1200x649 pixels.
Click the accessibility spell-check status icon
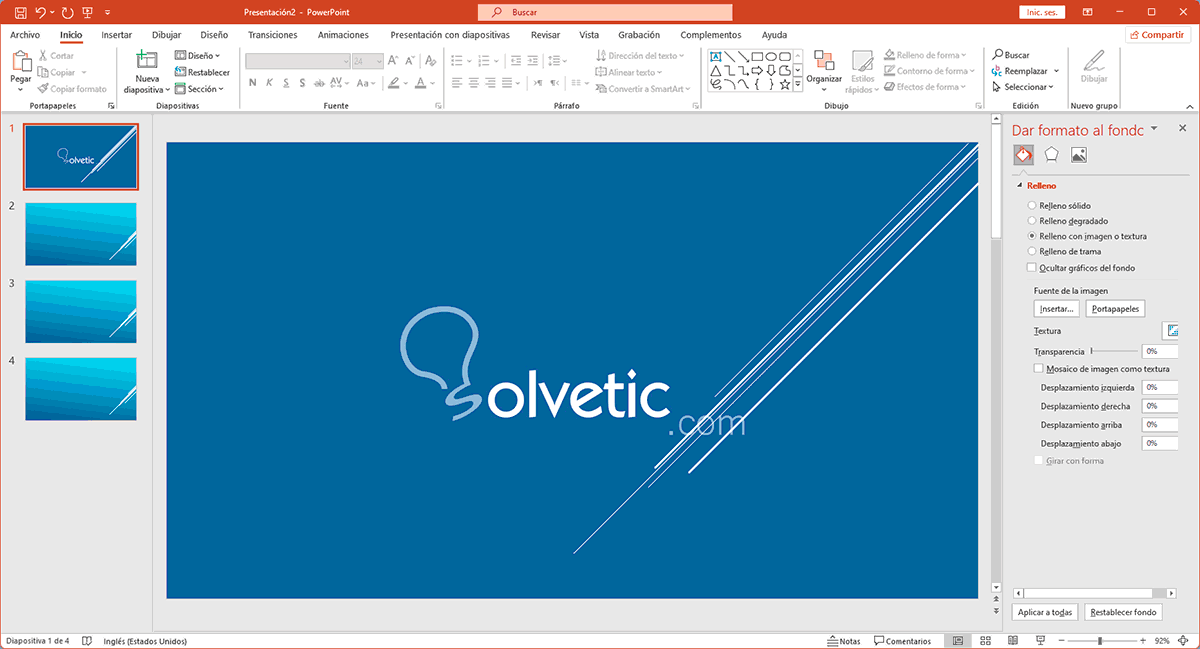[x=87, y=641]
